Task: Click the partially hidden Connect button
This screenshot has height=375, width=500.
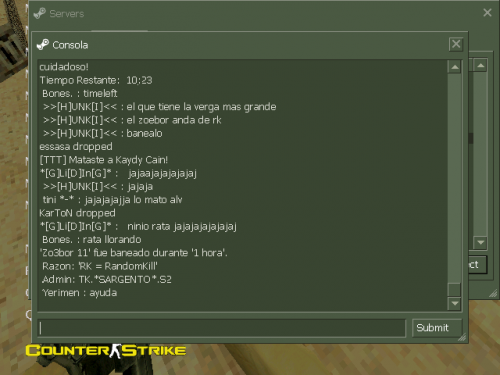Action: pos(478,265)
